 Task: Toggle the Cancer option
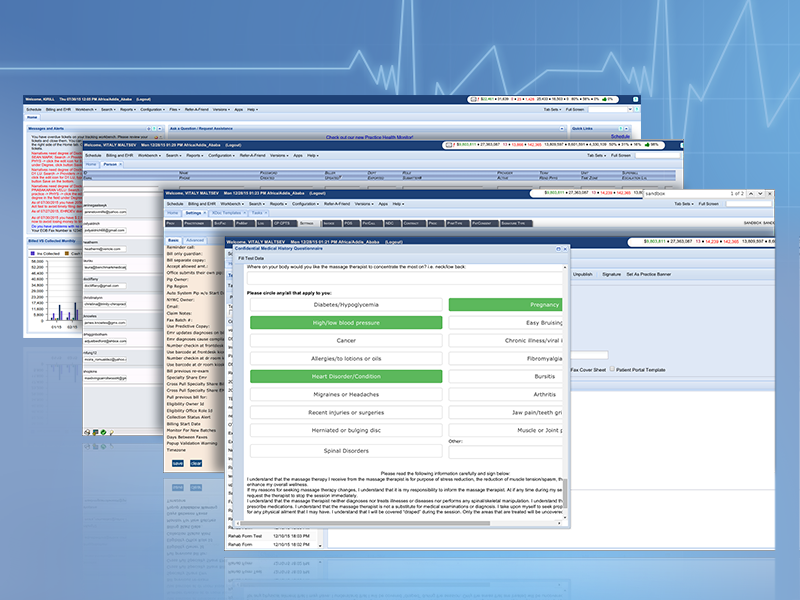(x=346, y=340)
